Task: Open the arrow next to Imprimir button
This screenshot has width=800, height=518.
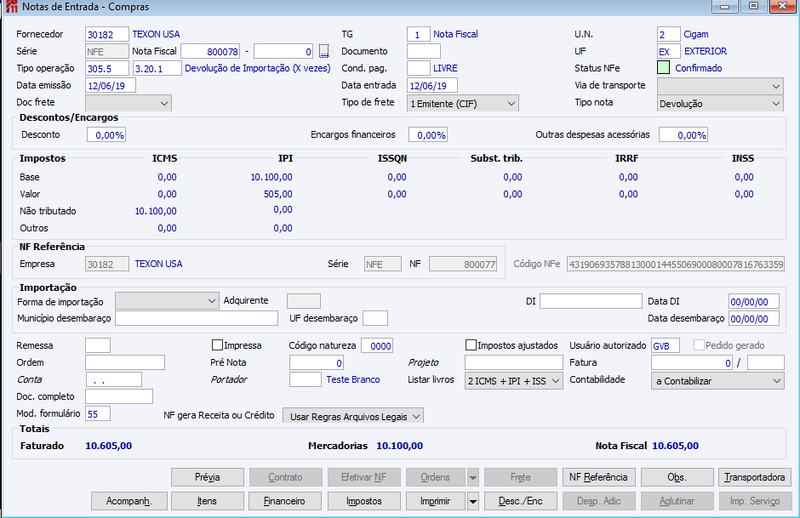Action: 473,501
